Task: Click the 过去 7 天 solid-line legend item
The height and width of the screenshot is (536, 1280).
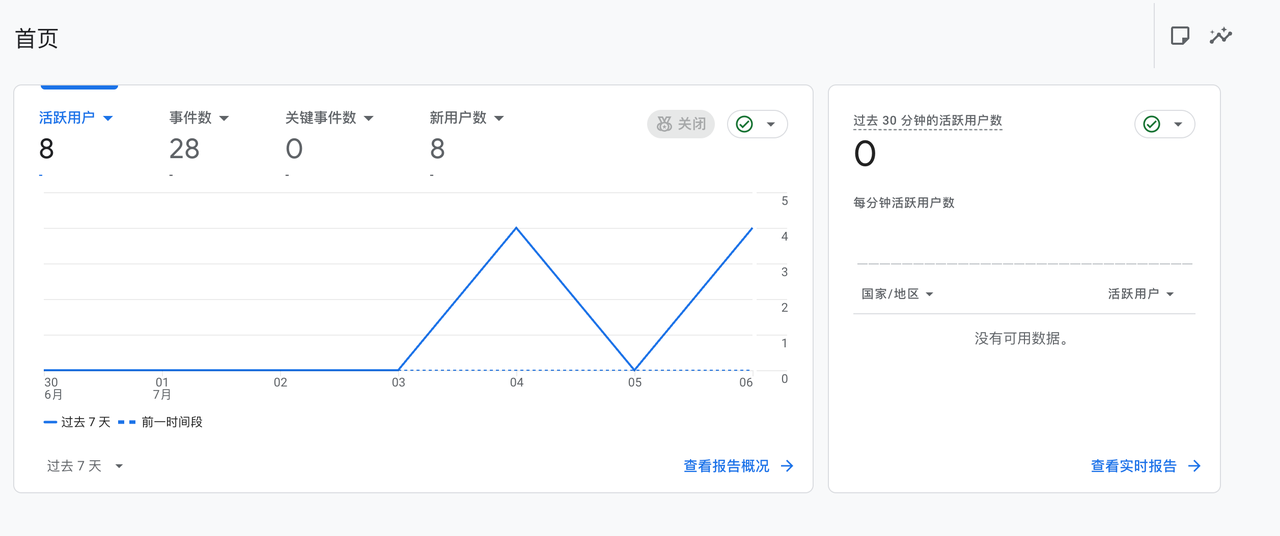Action: click(77, 422)
